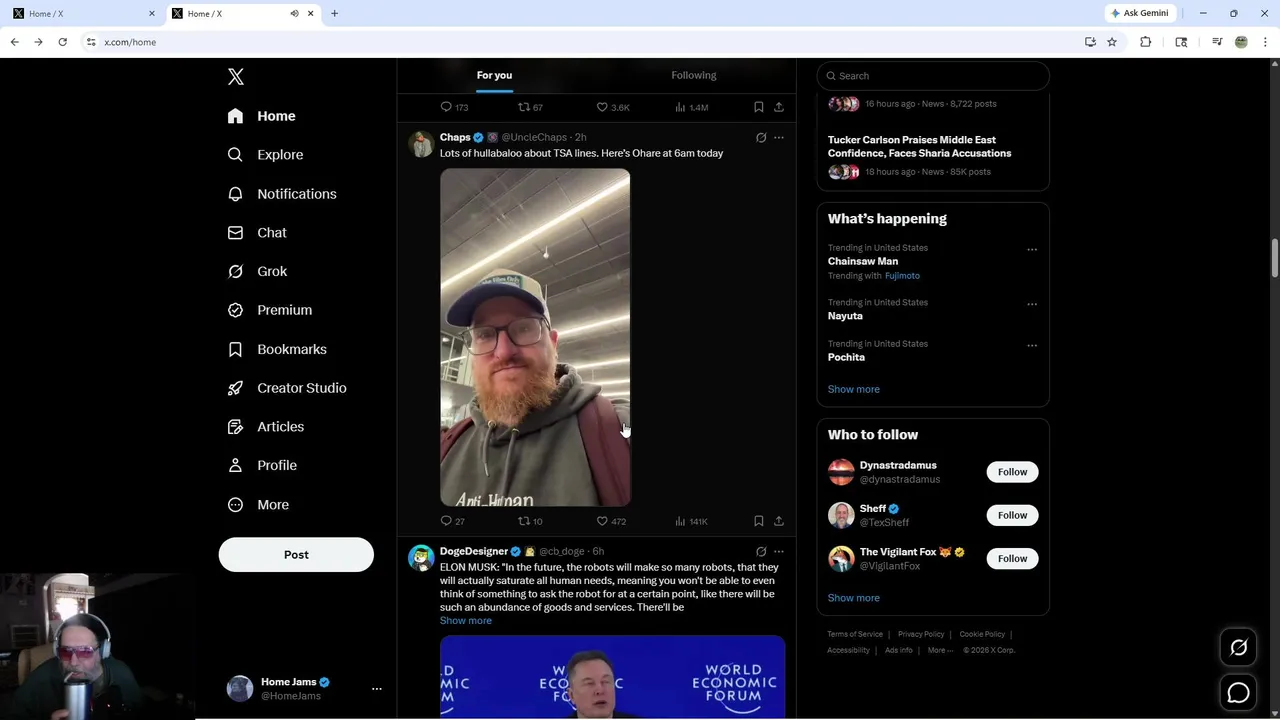Viewport: 1280px width, 720px height.
Task: Open floating chat messages button
Action: pyautogui.click(x=1238, y=692)
